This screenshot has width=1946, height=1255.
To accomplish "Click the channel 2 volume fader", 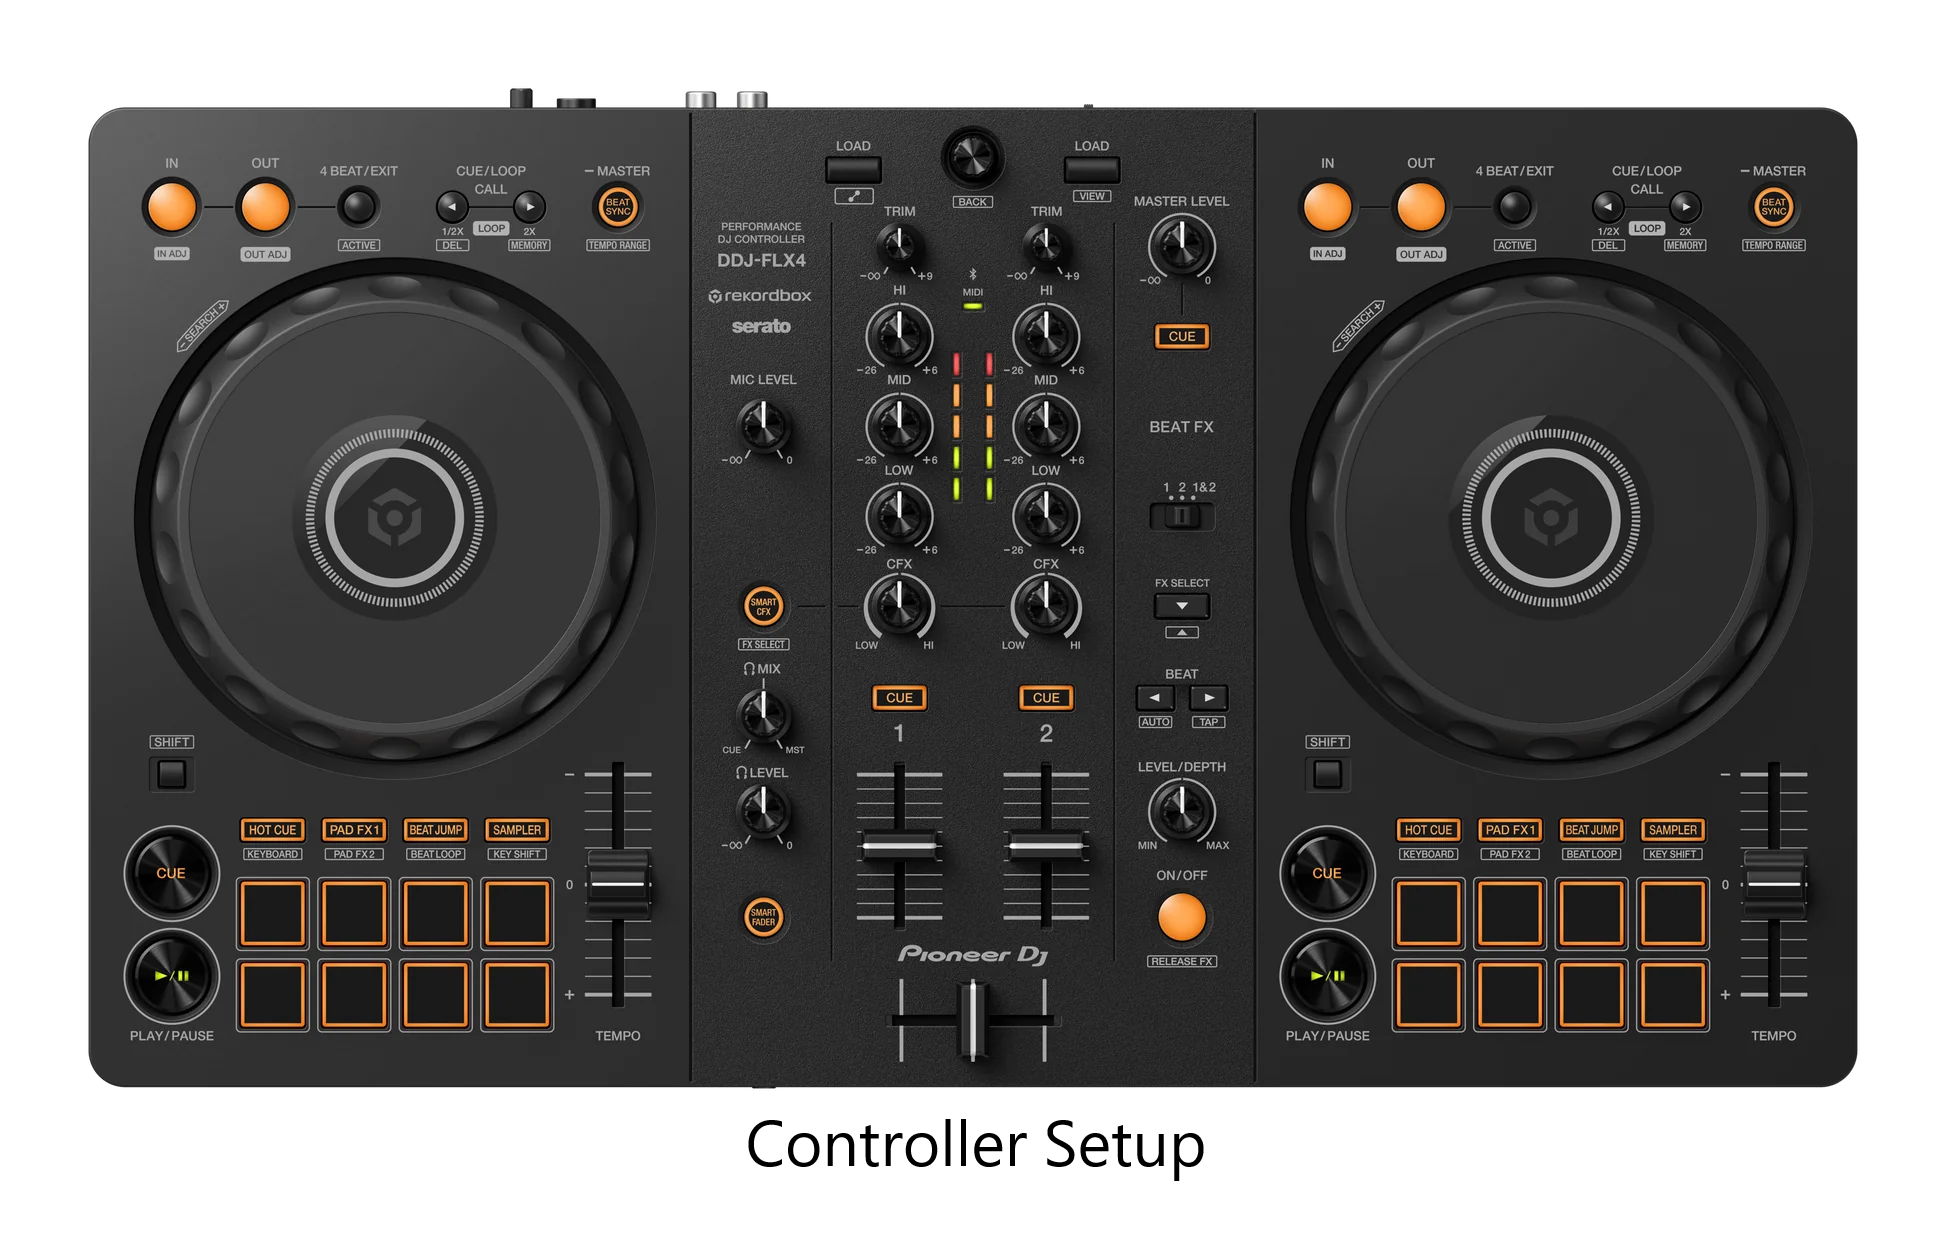I will pyautogui.click(x=1046, y=846).
